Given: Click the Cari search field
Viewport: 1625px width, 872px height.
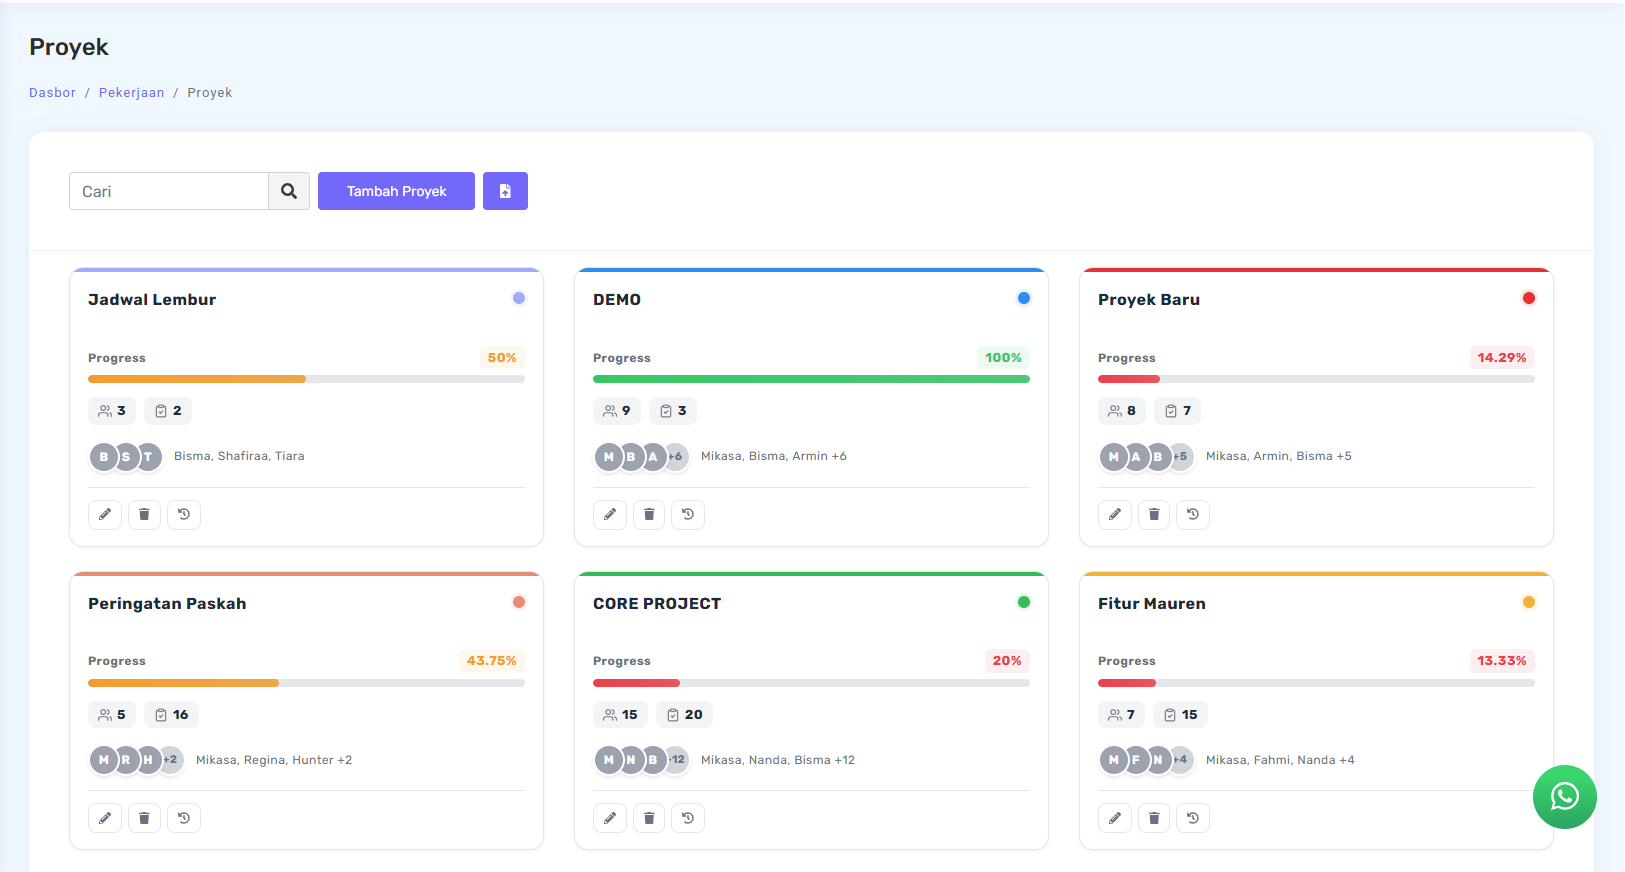Looking at the screenshot, I should tap(169, 191).
